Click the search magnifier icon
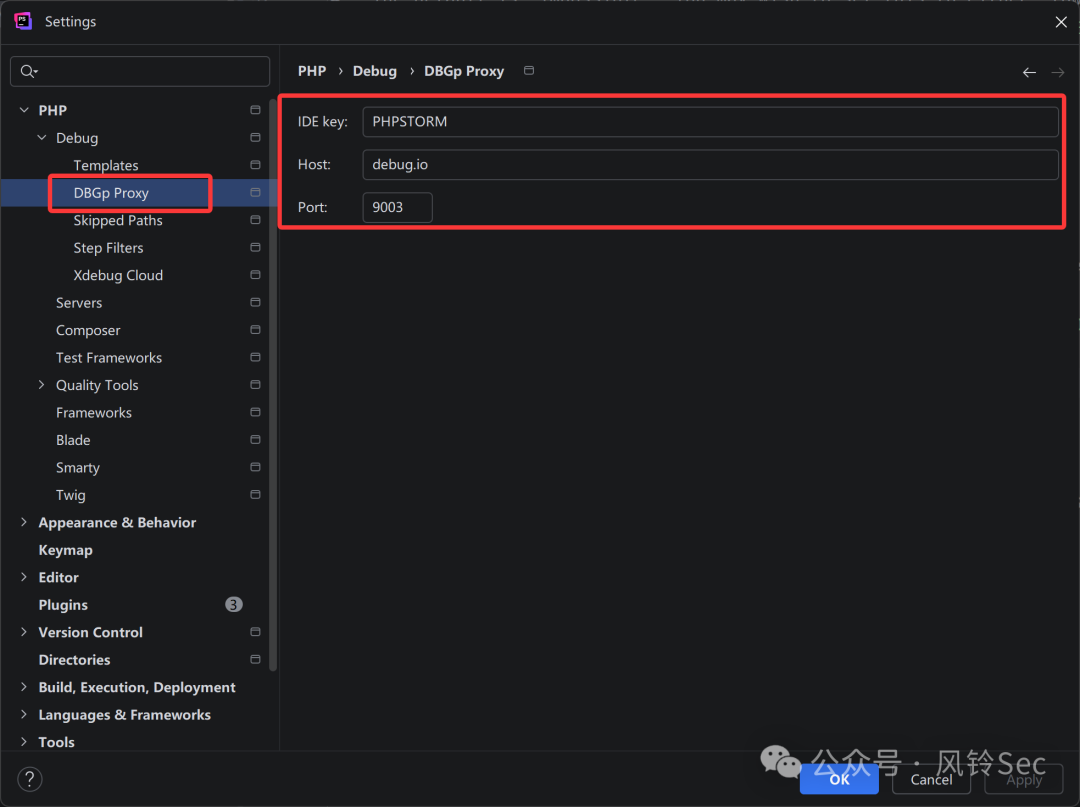Image resolution: width=1080 pixels, height=807 pixels. click(x=28, y=71)
